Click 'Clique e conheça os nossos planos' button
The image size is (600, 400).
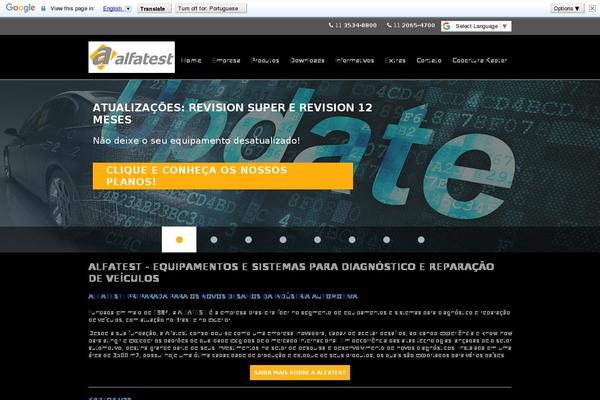coord(223,176)
